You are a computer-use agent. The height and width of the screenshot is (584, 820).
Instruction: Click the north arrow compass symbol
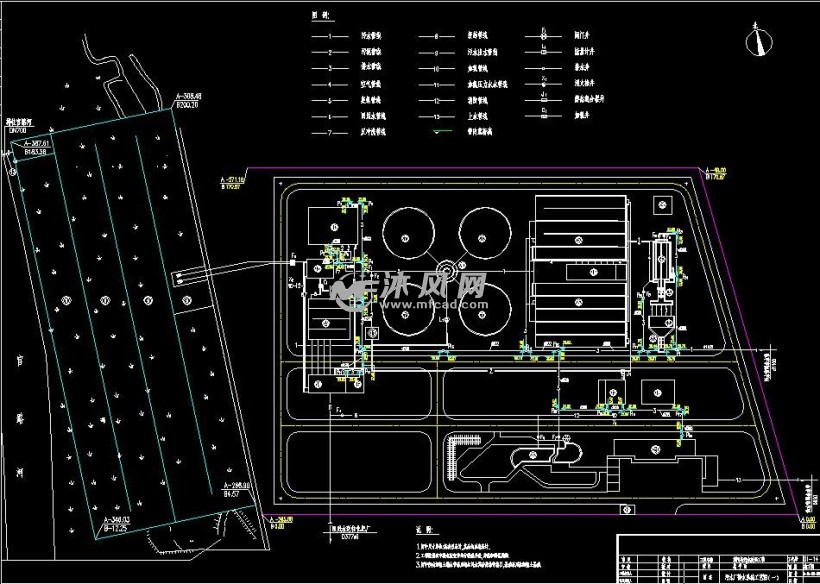click(x=759, y=41)
